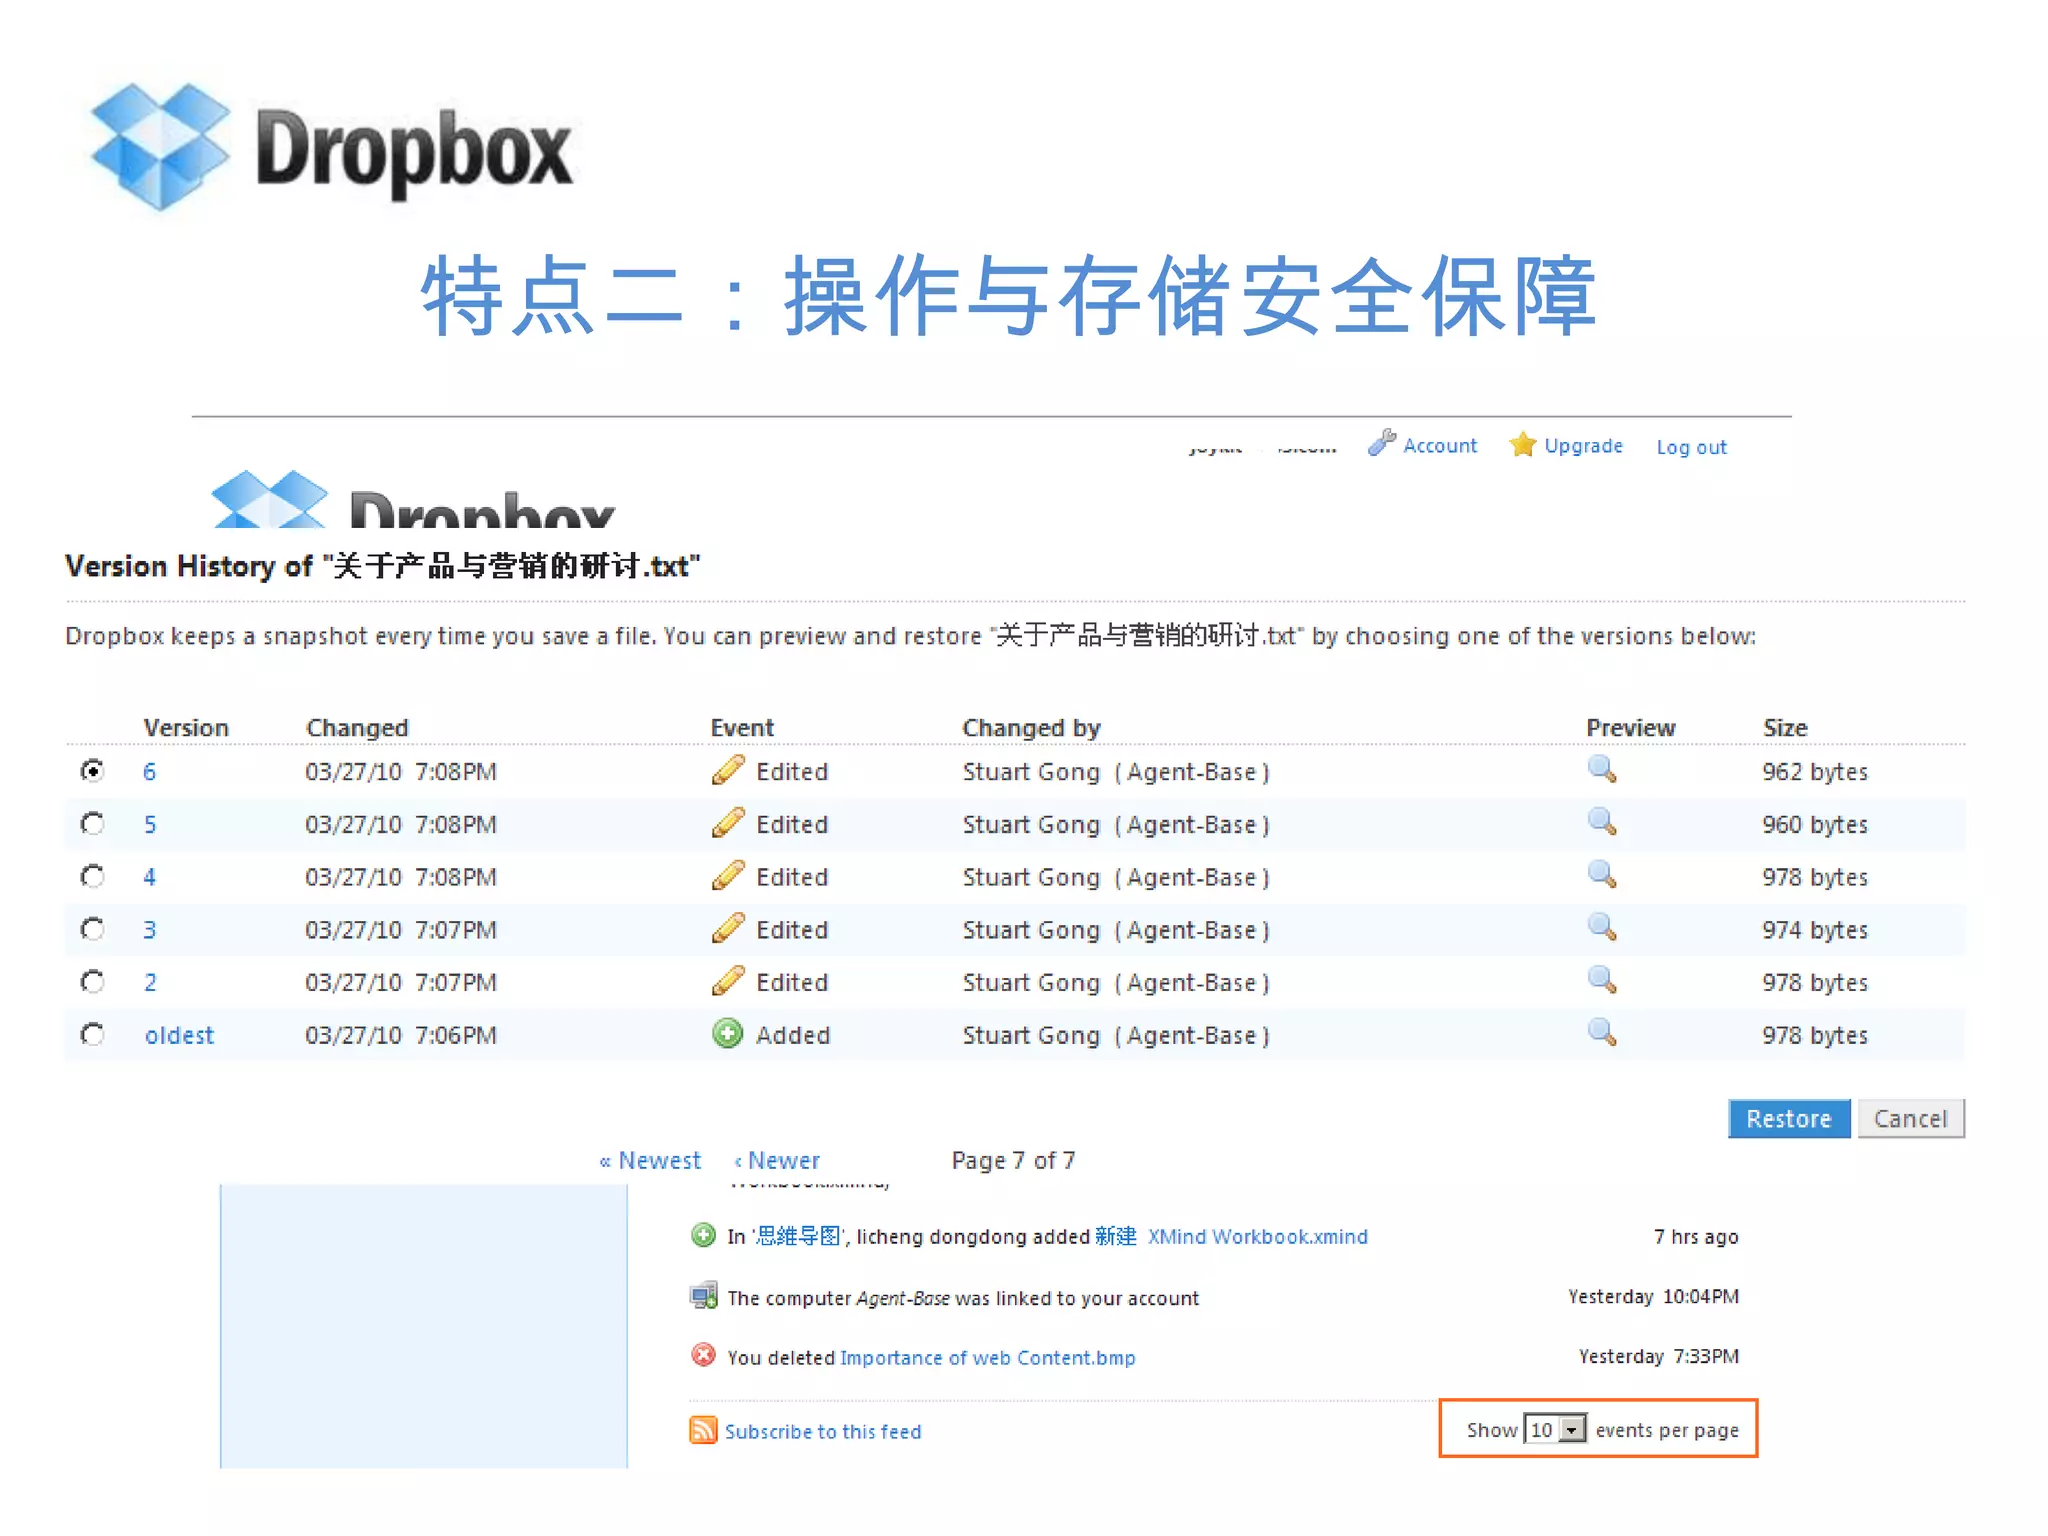Click the Account wrench icon

1382,442
